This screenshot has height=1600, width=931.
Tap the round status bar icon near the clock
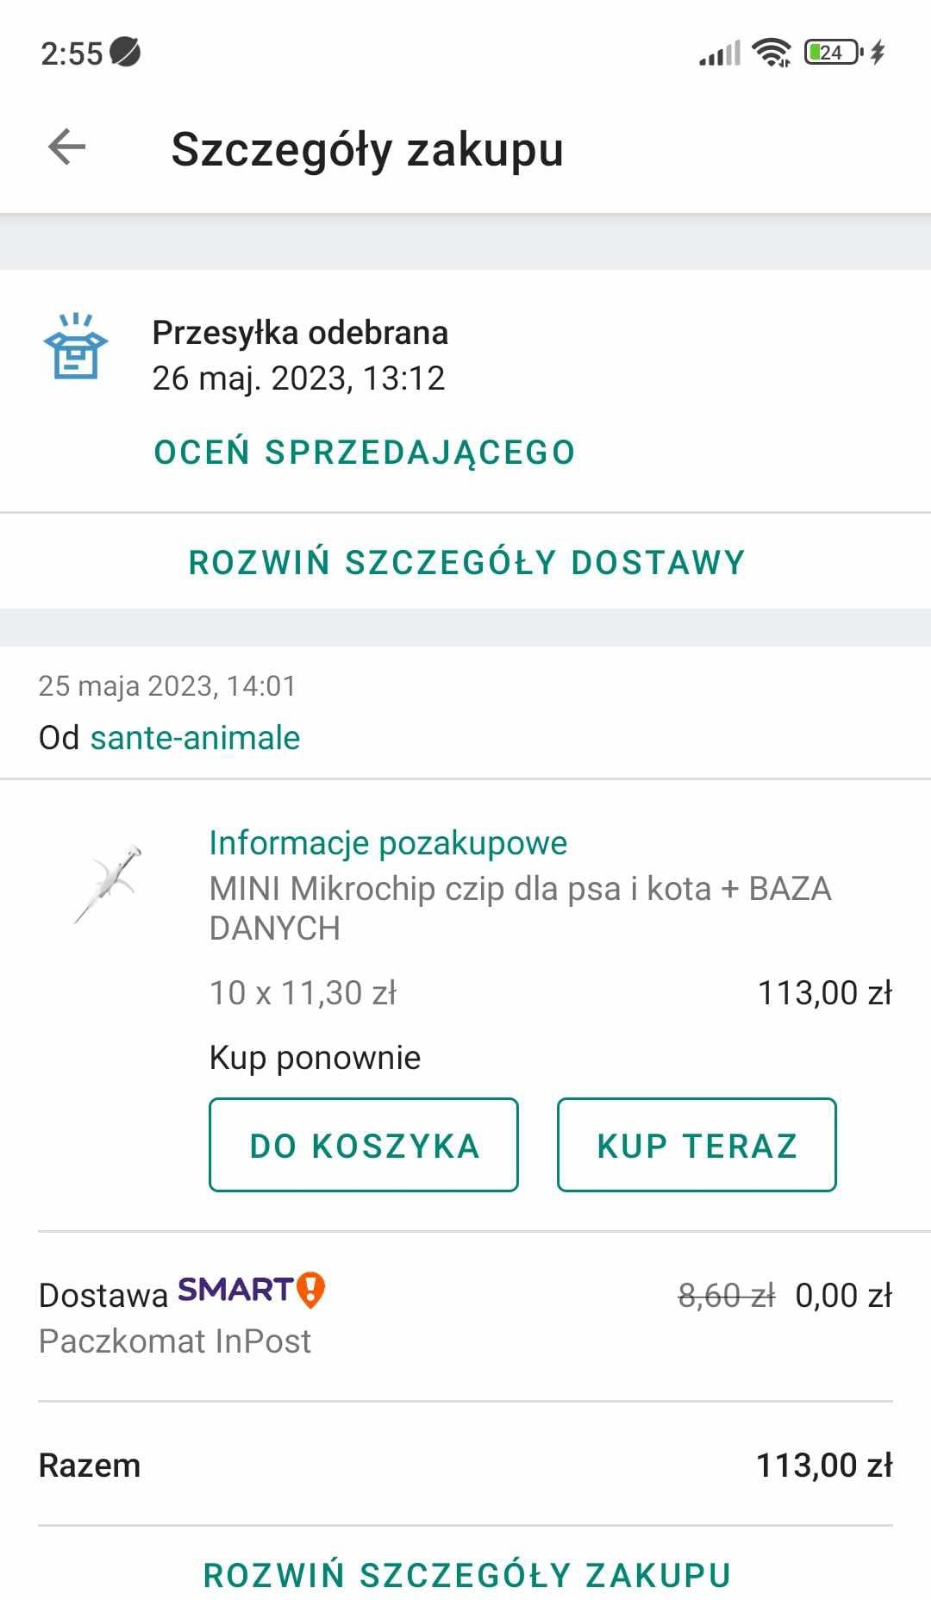(x=125, y=51)
